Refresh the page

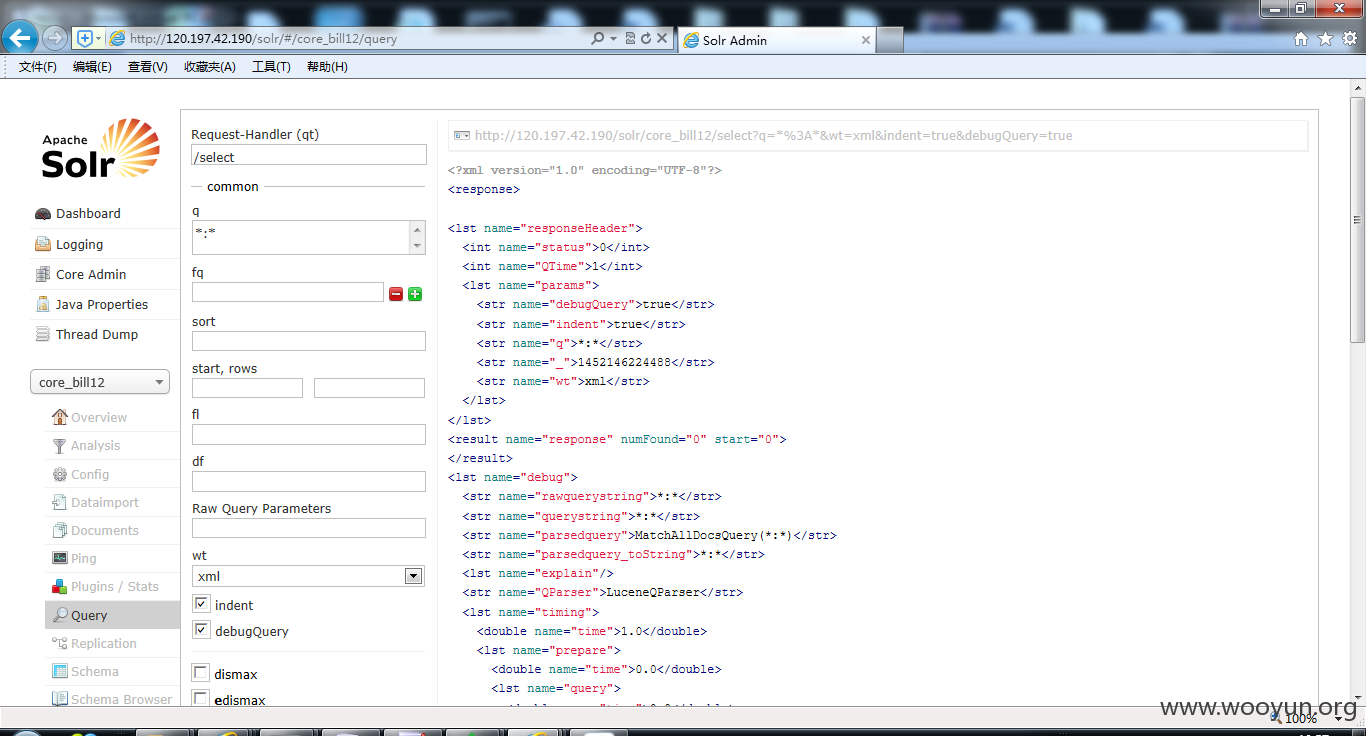646,38
